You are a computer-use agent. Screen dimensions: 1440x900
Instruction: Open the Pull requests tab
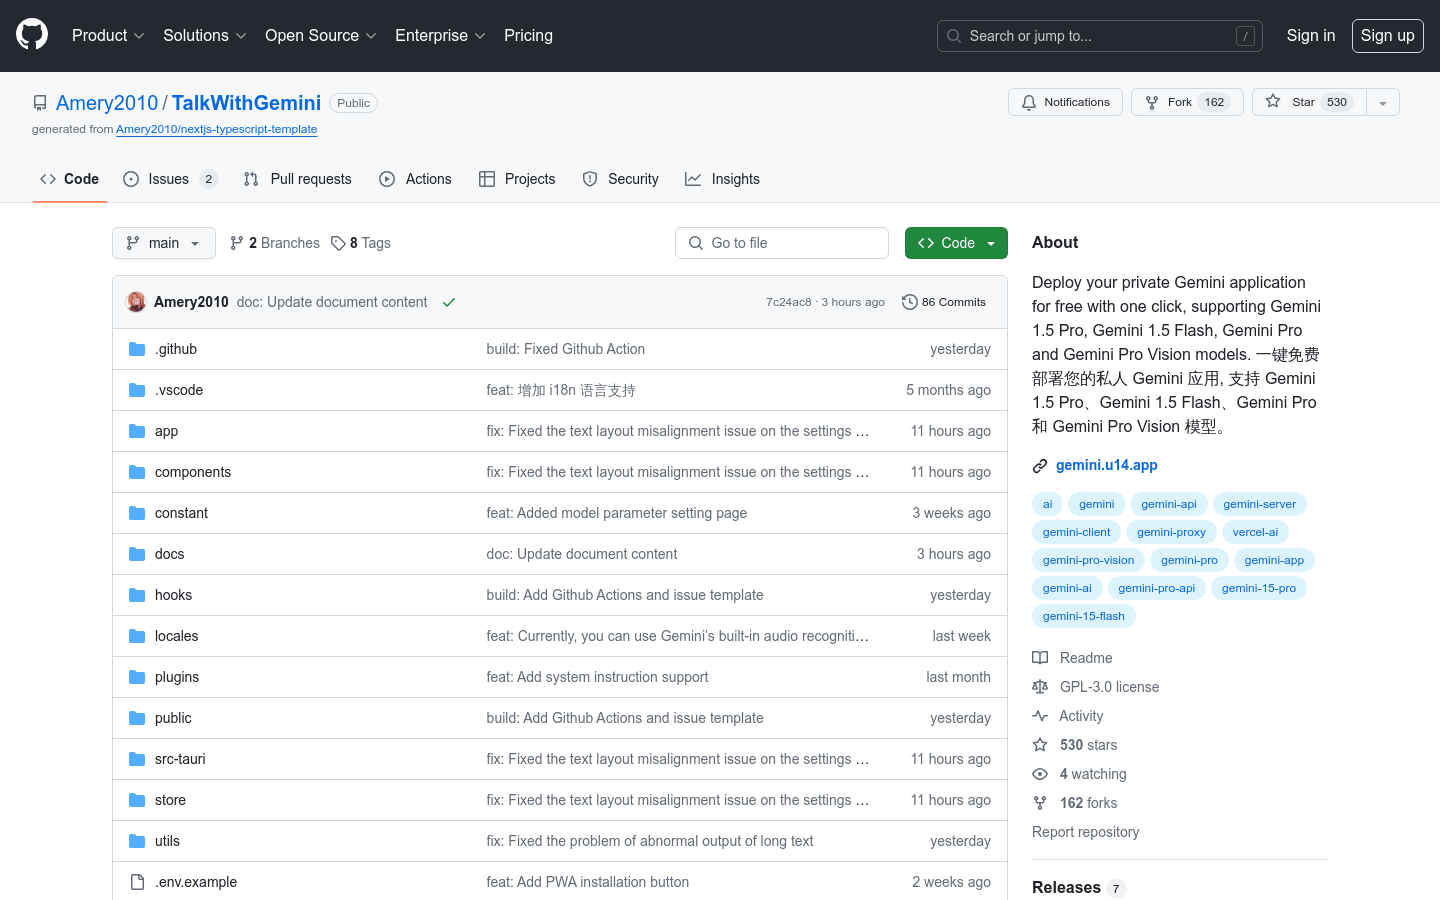pyautogui.click(x=298, y=179)
